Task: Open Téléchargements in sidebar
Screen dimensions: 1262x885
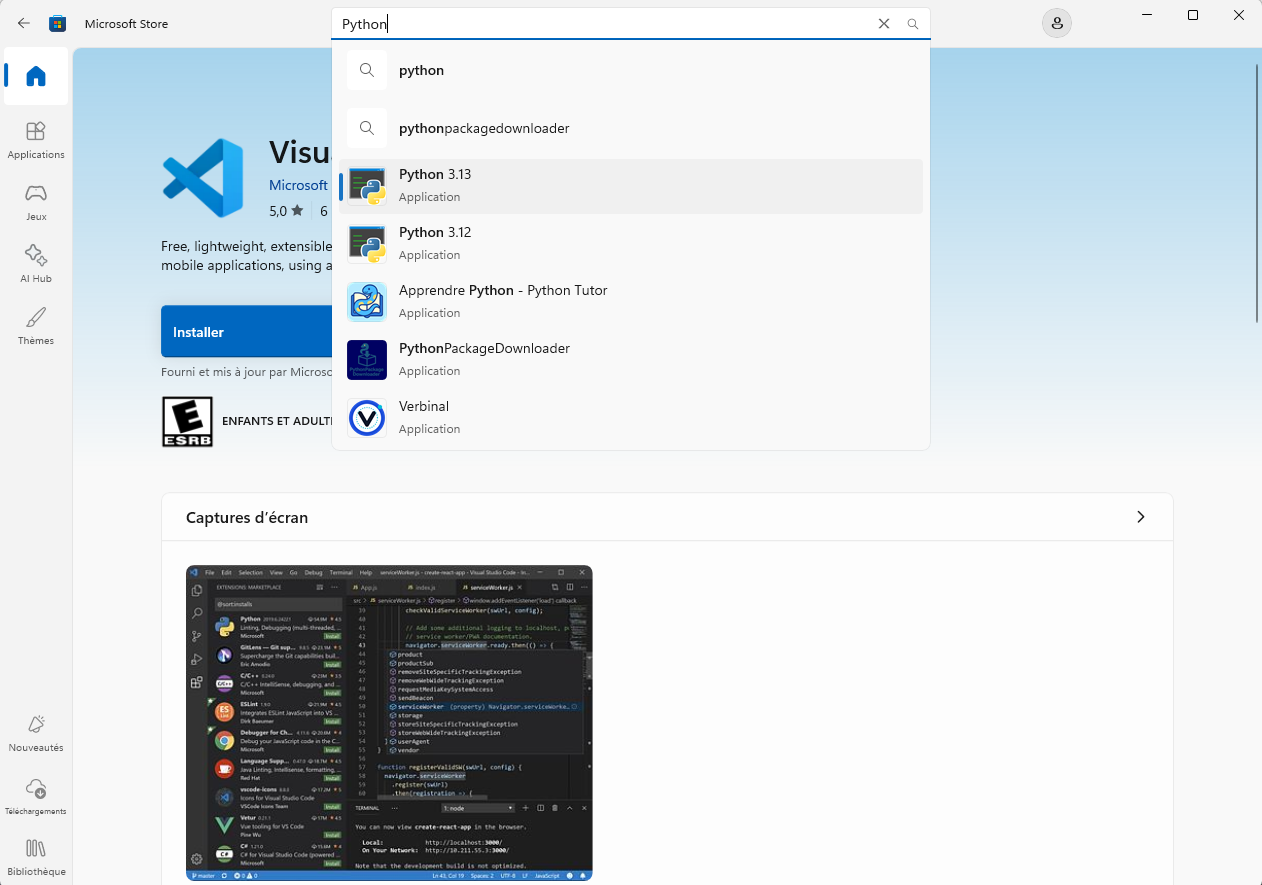Action: 36,797
